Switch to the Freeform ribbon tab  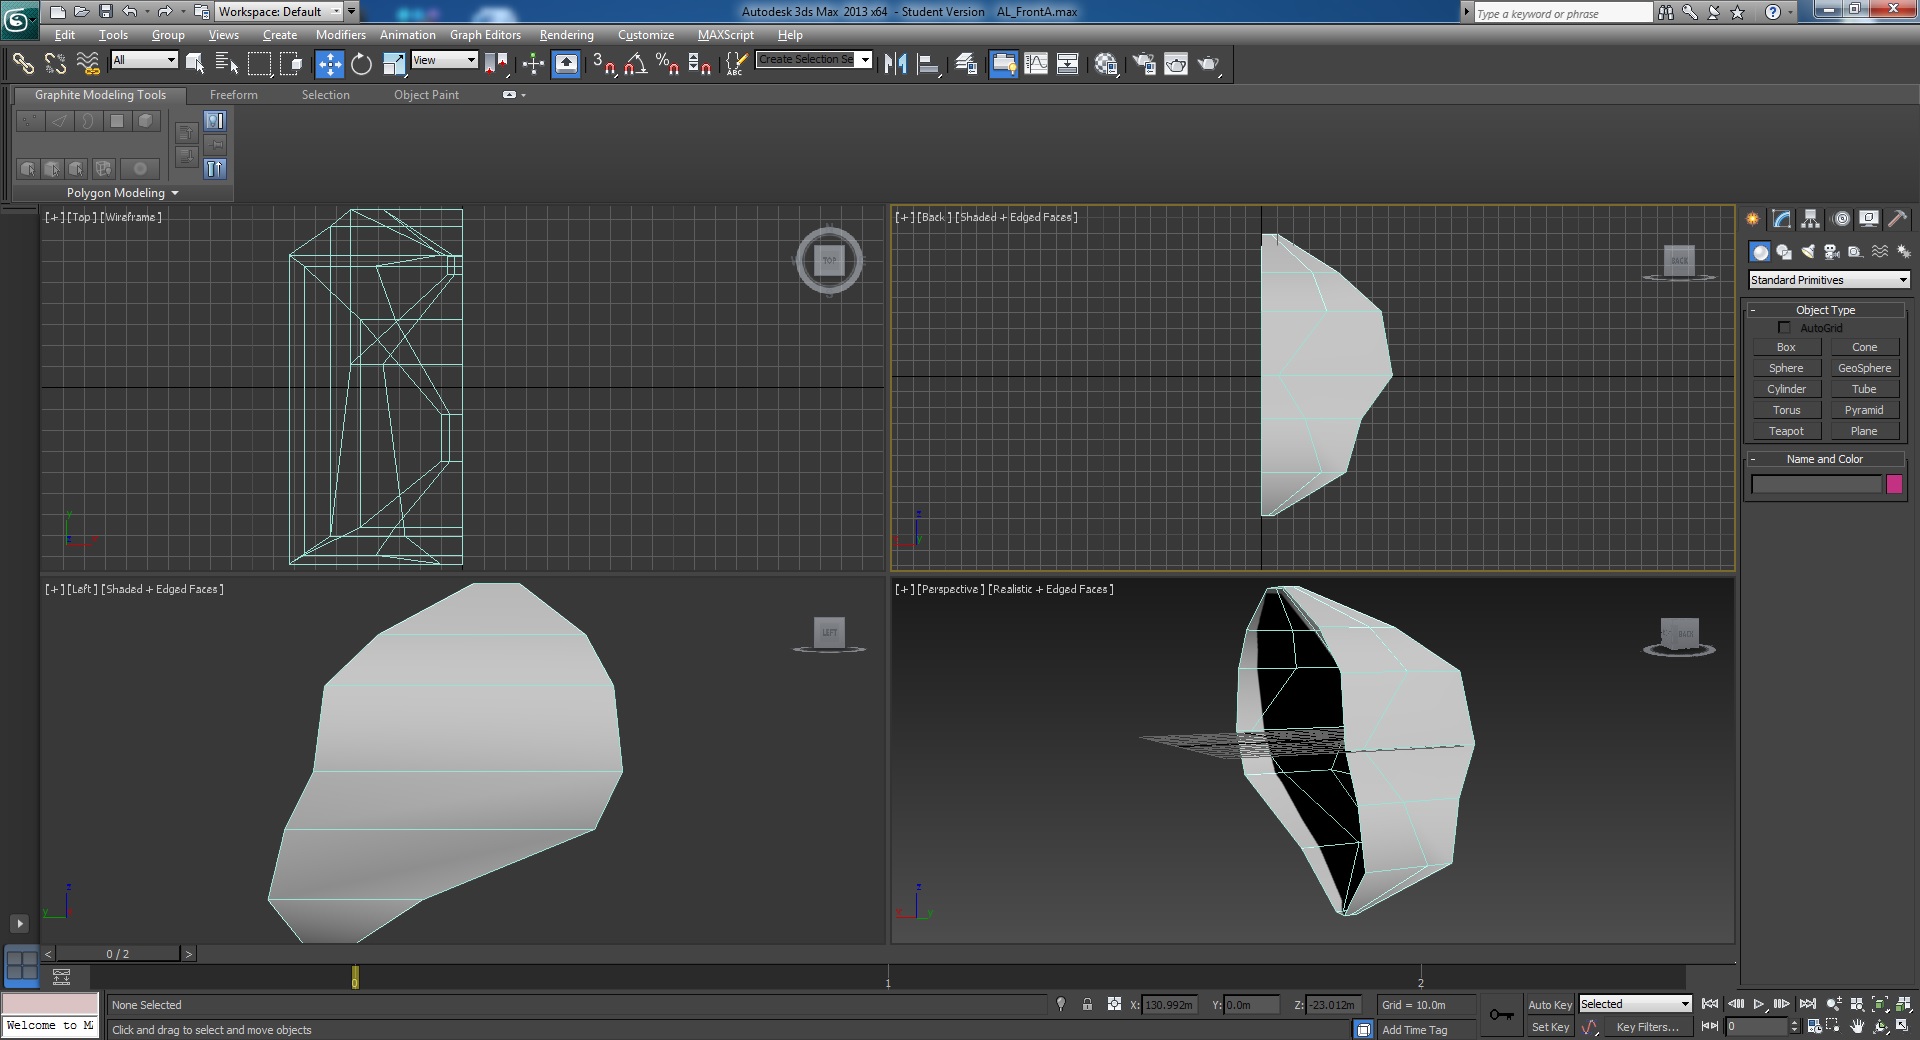pos(234,95)
